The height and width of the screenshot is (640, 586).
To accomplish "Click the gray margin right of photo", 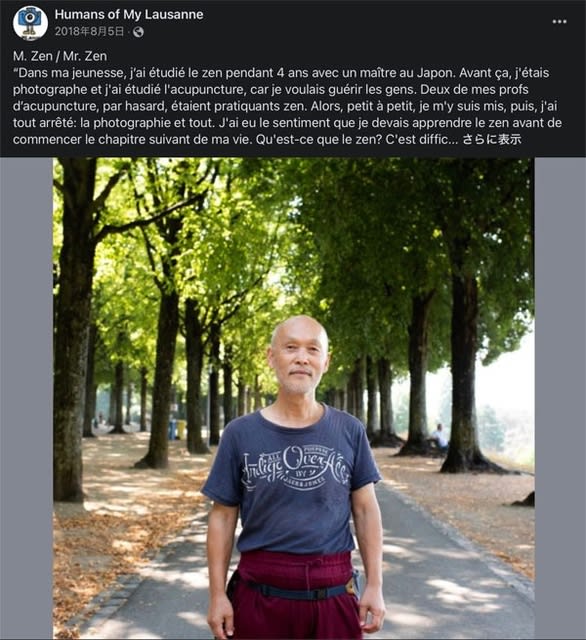I will [x=560, y=398].
